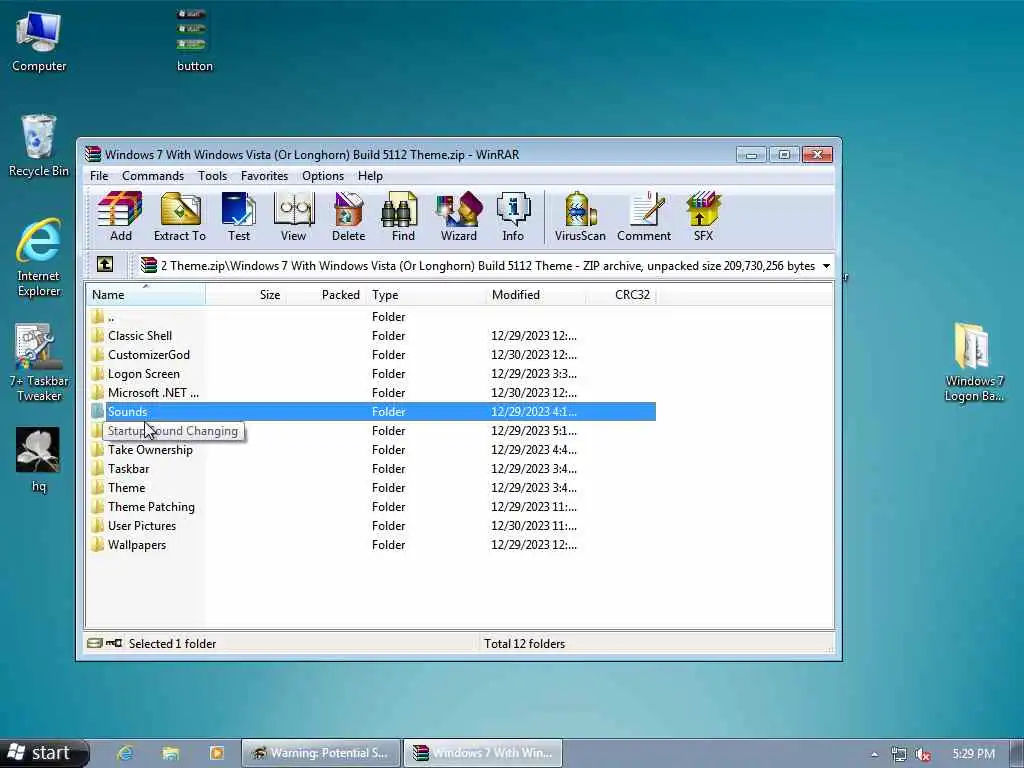Open the Favorites menu

point(264,176)
